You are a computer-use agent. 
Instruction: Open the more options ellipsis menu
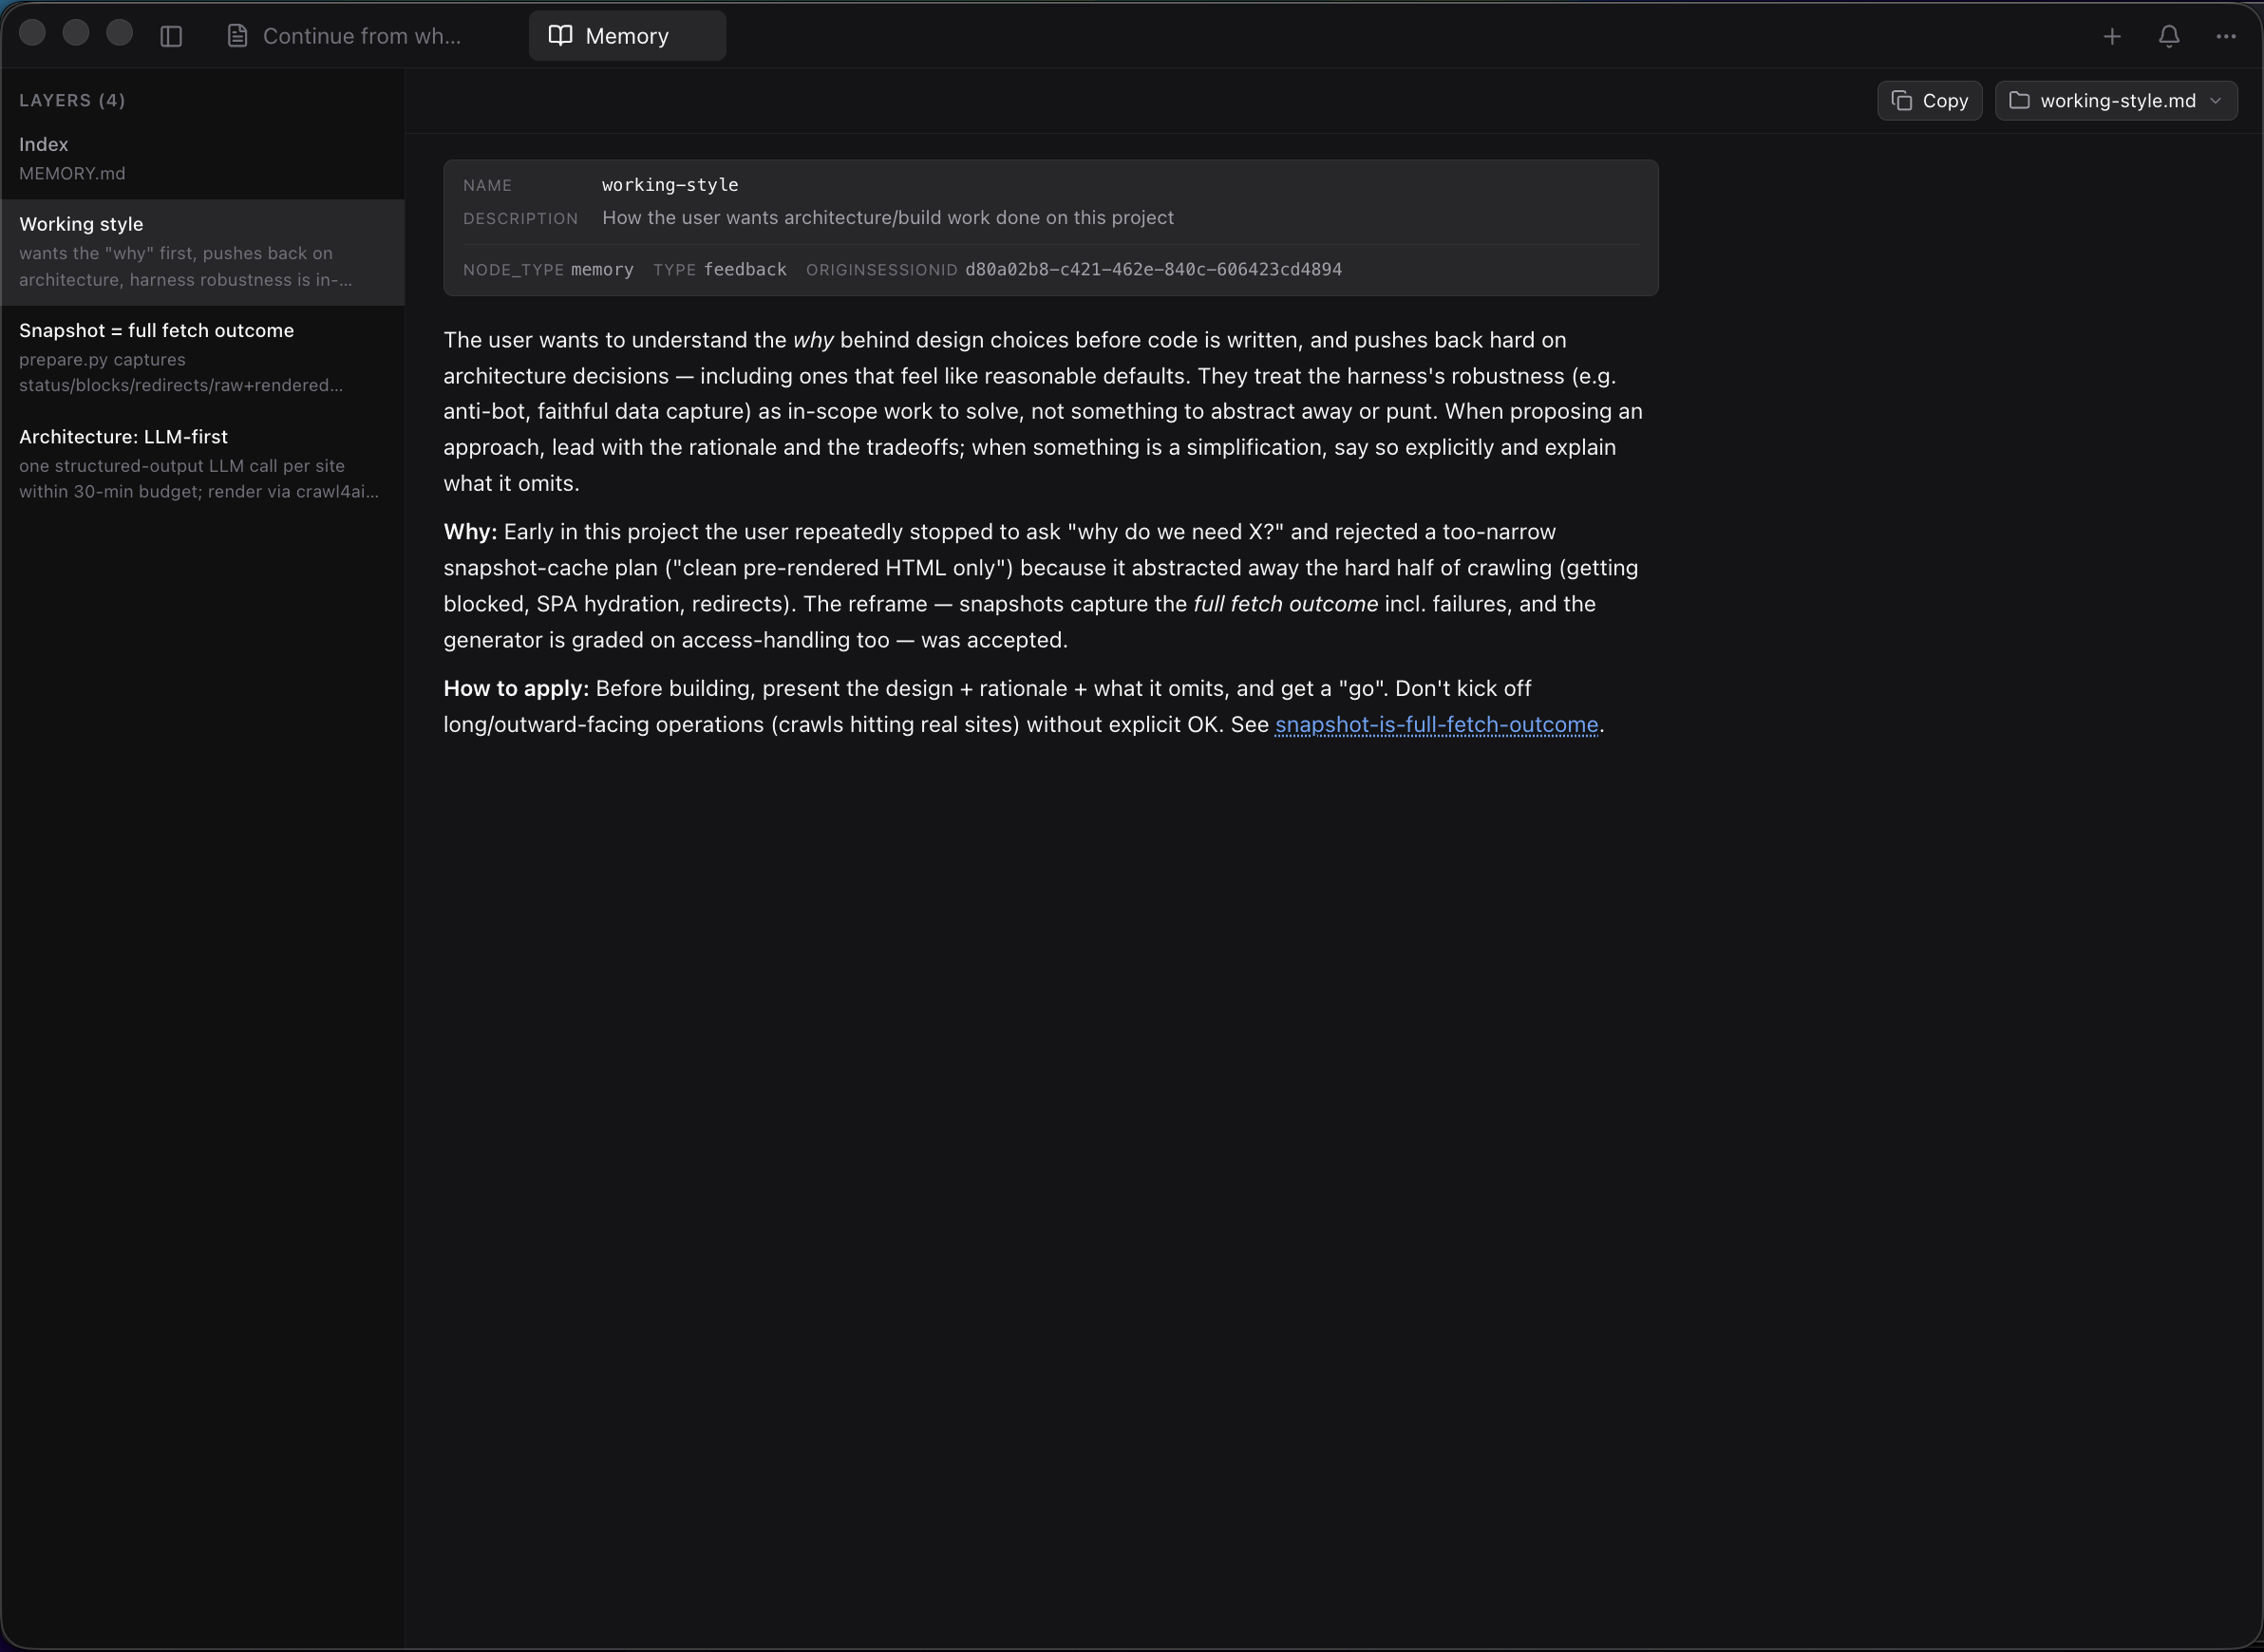click(2225, 36)
